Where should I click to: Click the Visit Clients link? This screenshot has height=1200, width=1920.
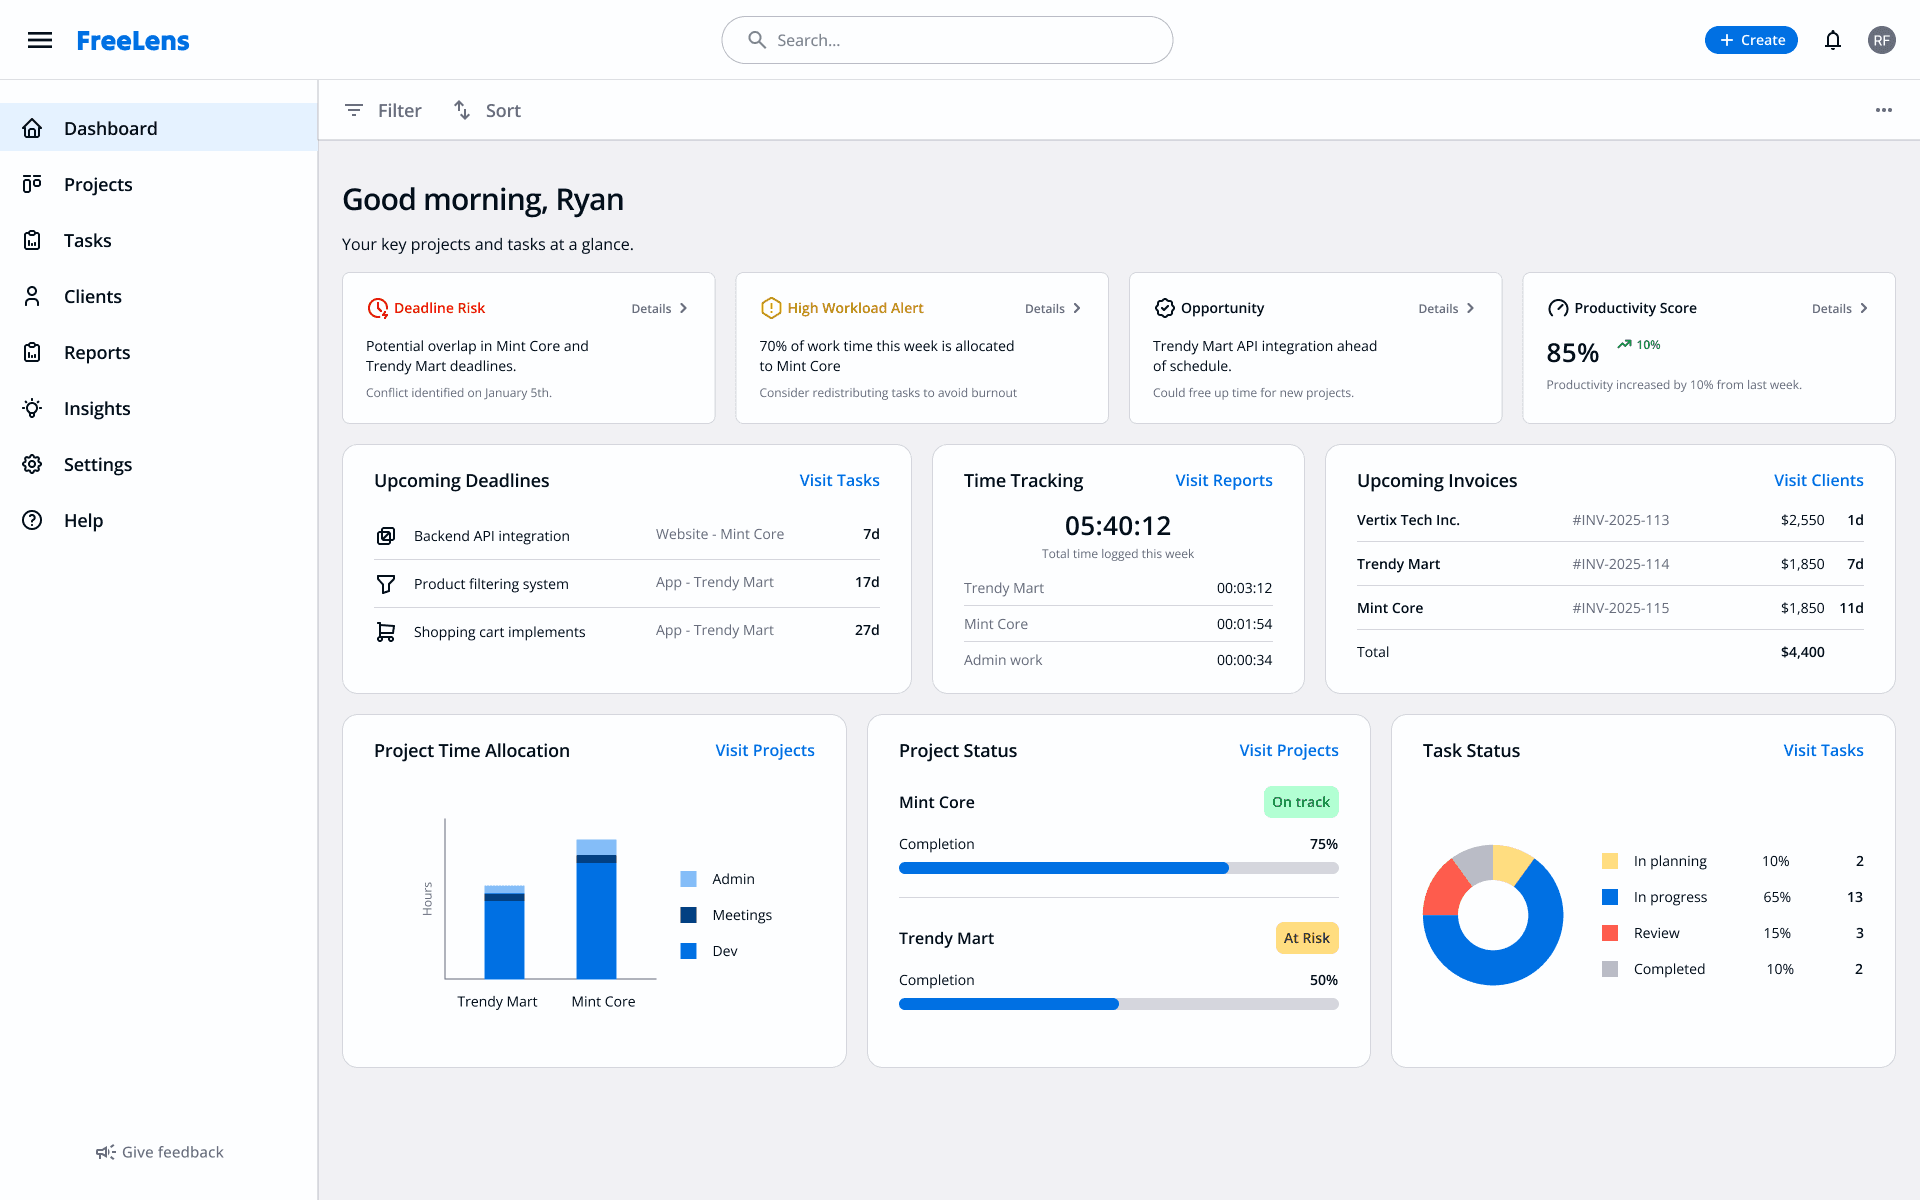(x=1818, y=480)
